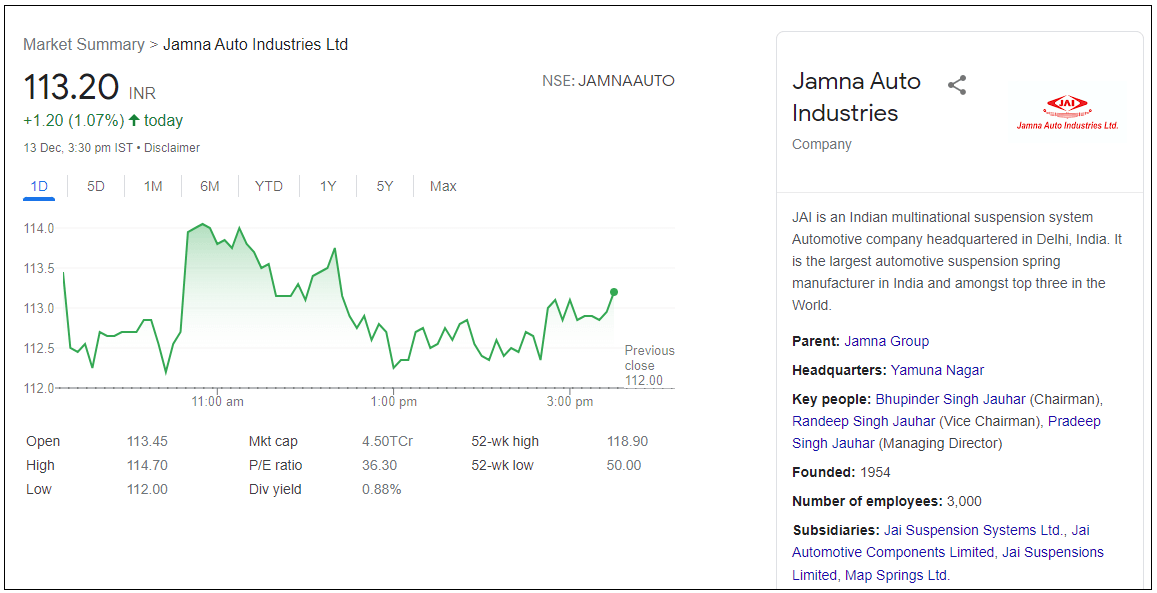The image size is (1157, 593).
Task: Open Pradeep Singh Jauhar link
Action: 946,432
